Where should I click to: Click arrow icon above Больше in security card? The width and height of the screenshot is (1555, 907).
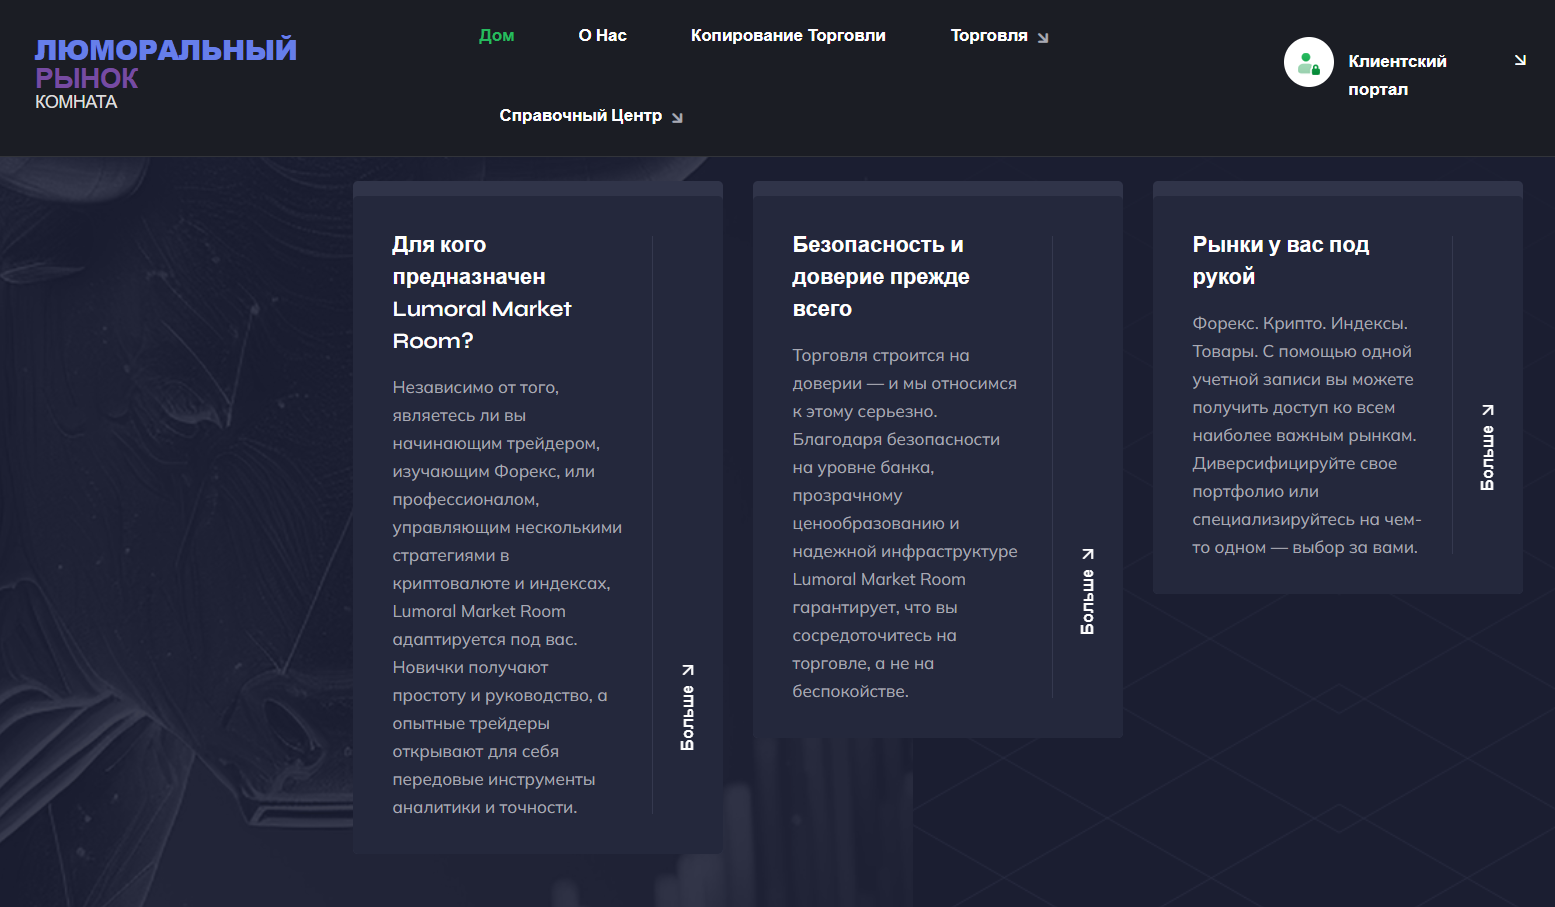click(1088, 553)
